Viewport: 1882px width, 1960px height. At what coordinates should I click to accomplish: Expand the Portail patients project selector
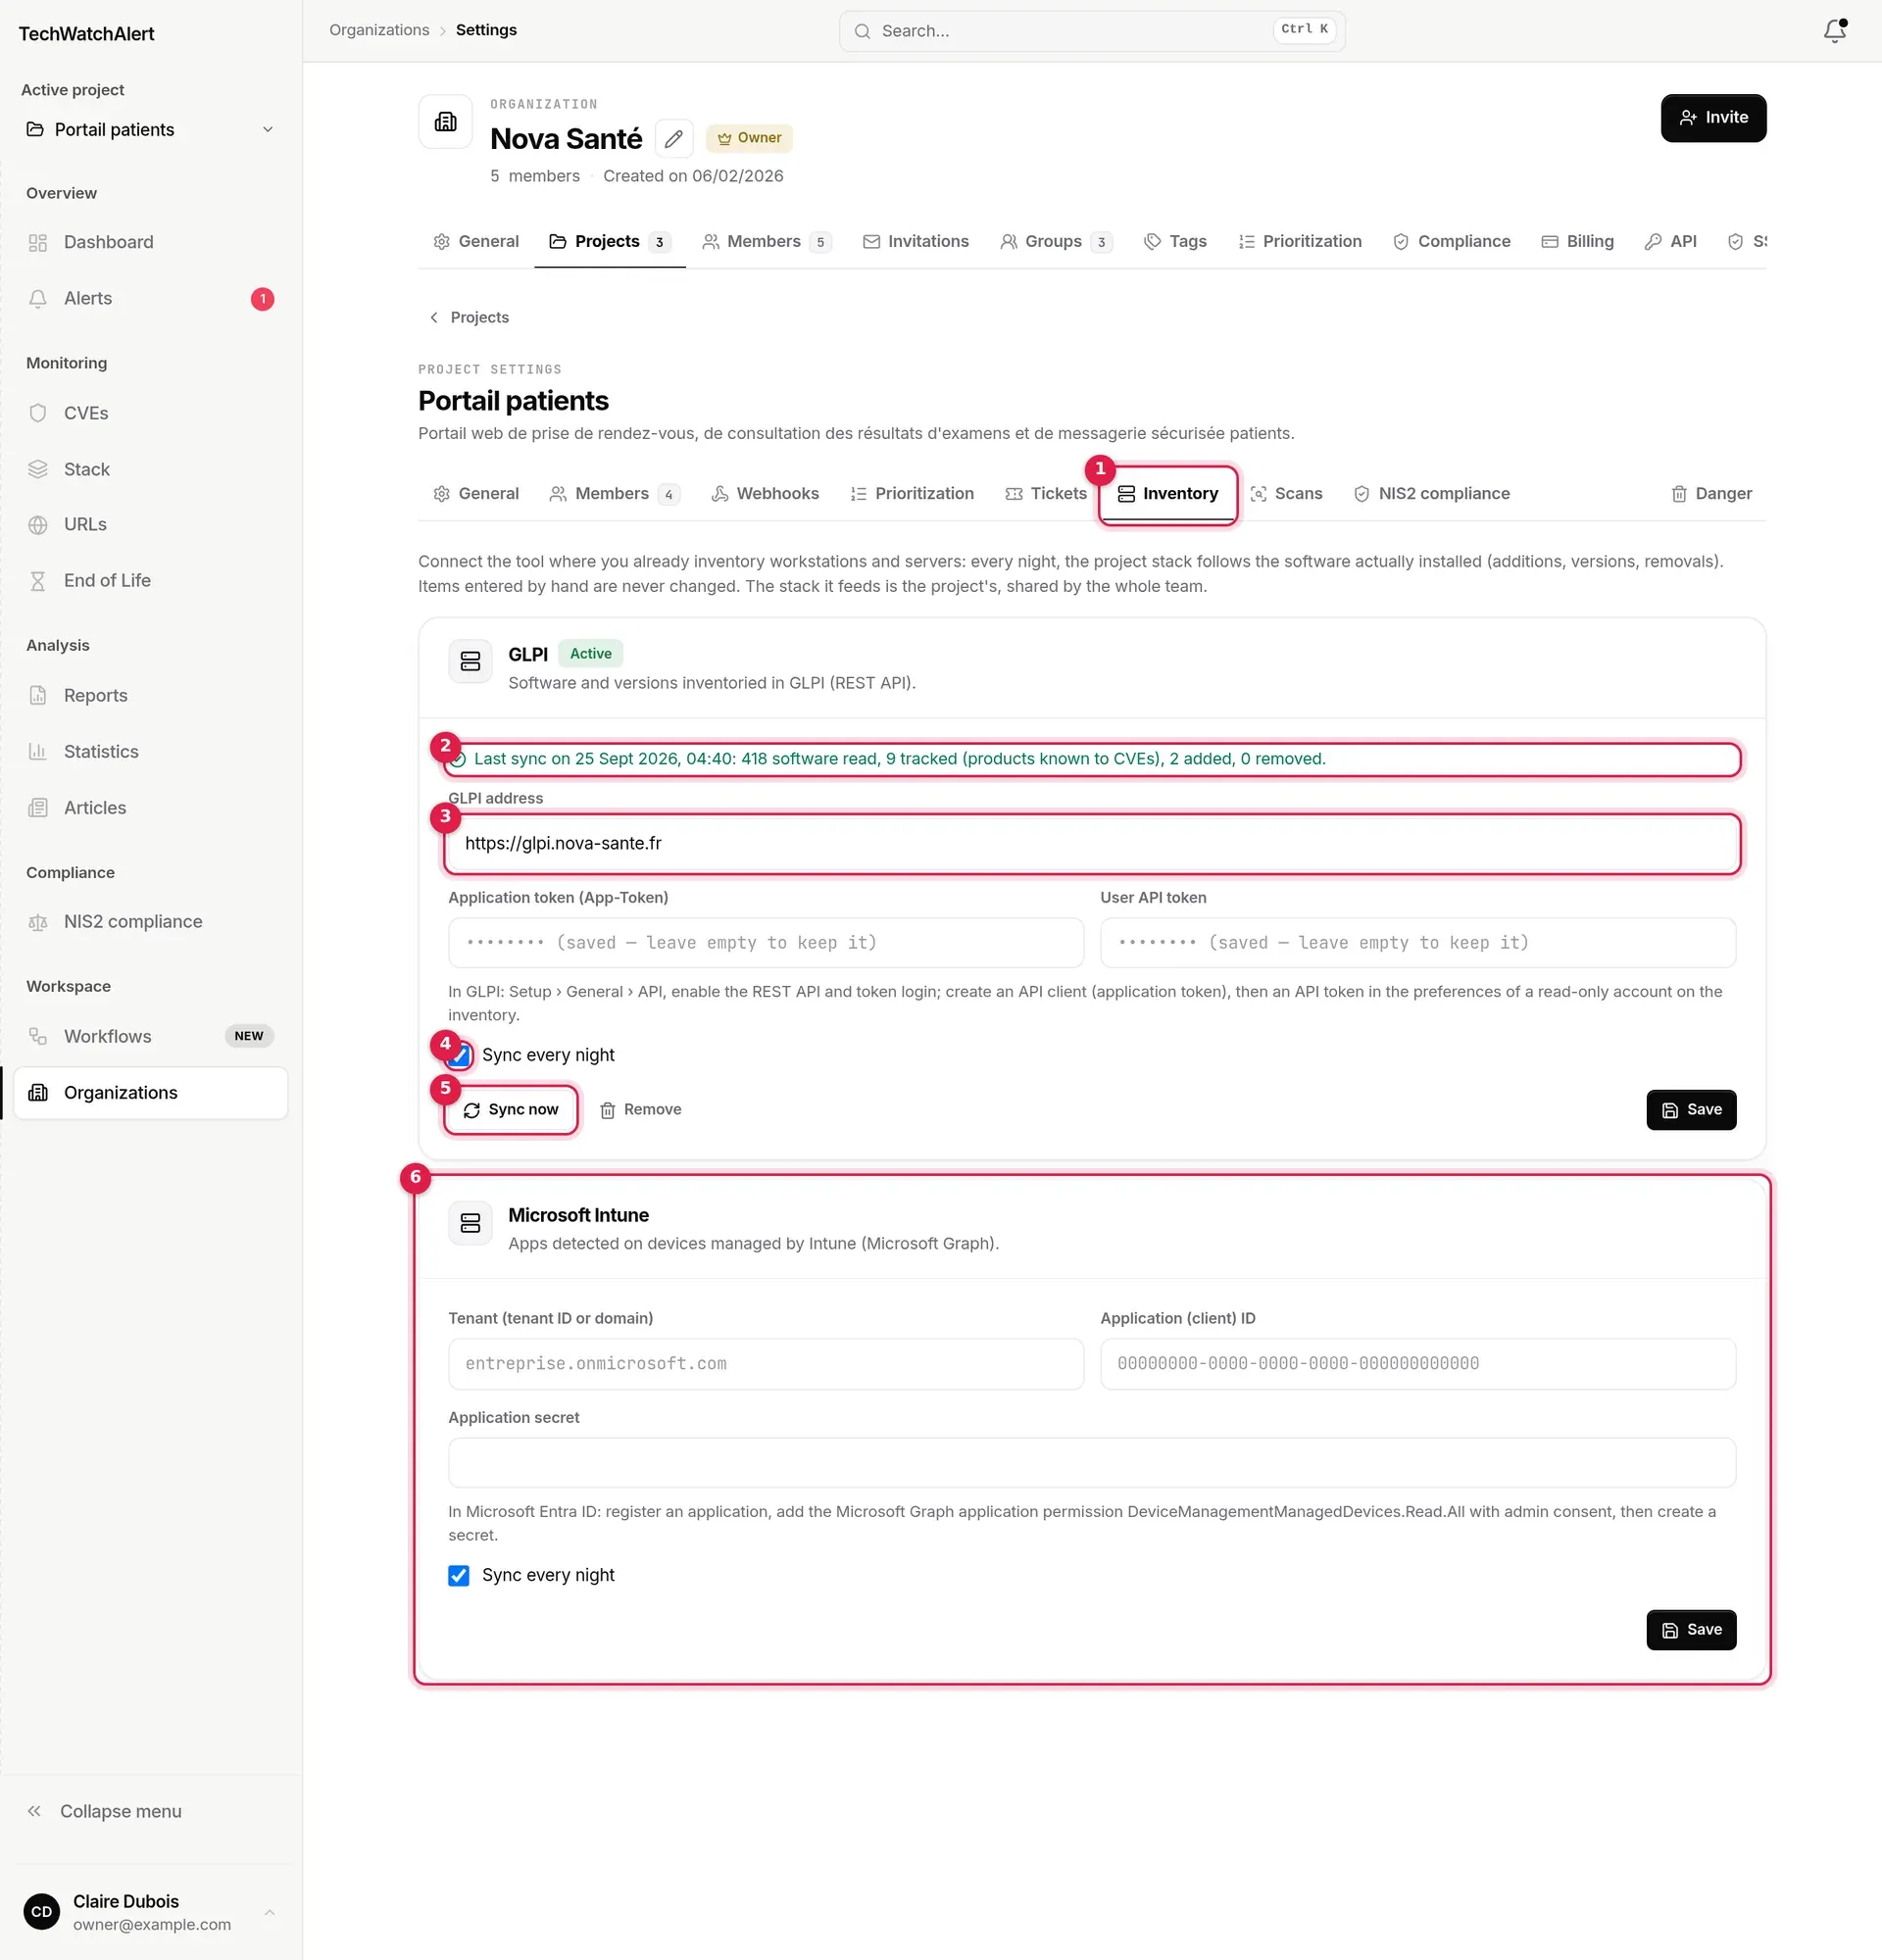tap(150, 130)
